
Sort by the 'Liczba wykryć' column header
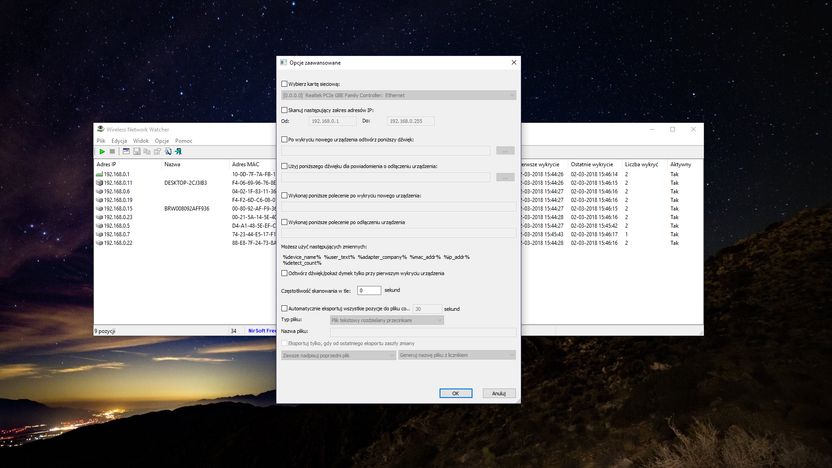[x=644, y=164]
